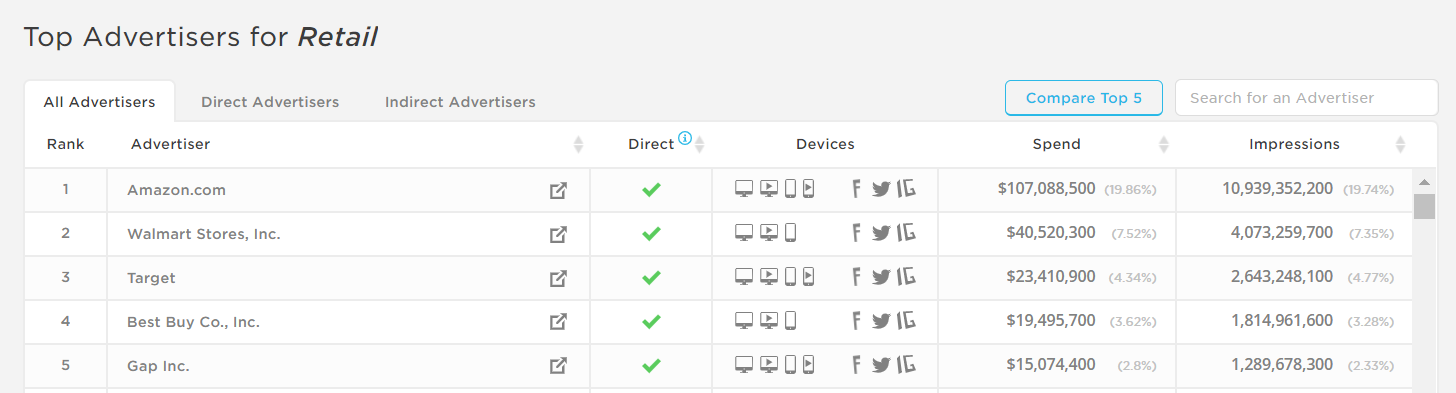Viewport: 1456px width, 393px height.
Task: Click Amazon.com row's Facebook icon
Action: [x=857, y=189]
